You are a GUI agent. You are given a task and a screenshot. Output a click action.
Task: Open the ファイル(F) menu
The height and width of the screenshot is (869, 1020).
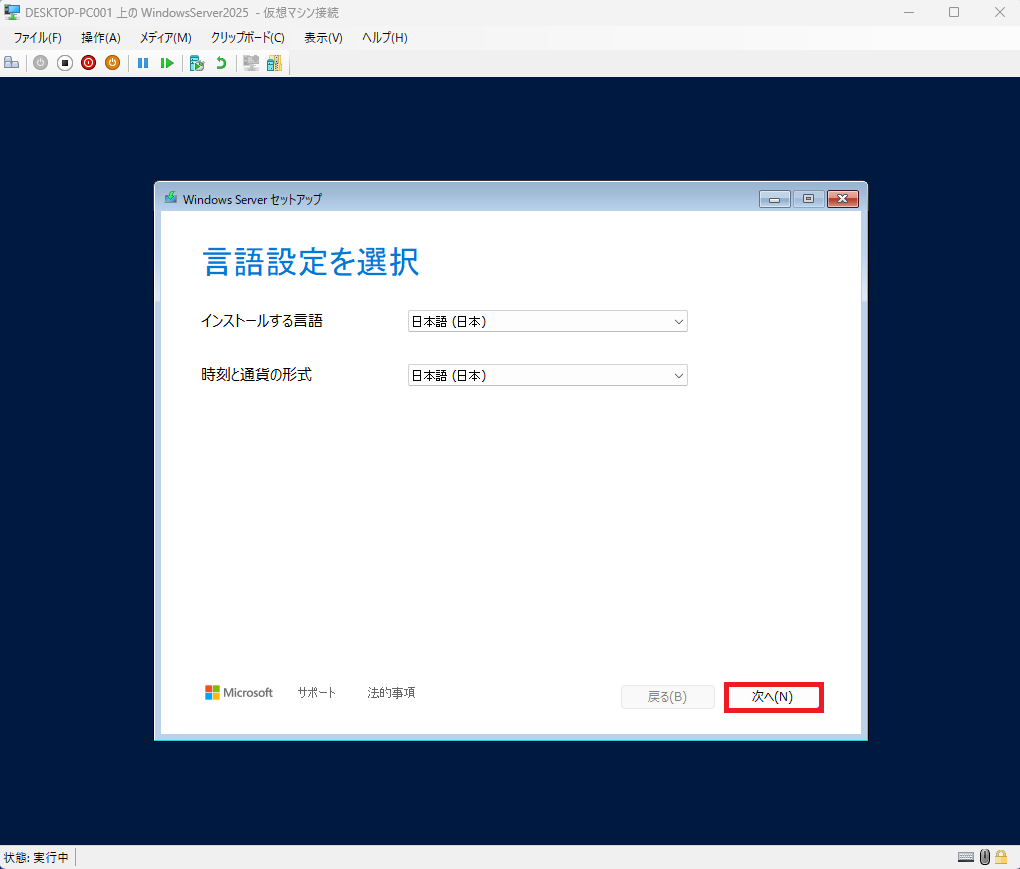point(37,38)
